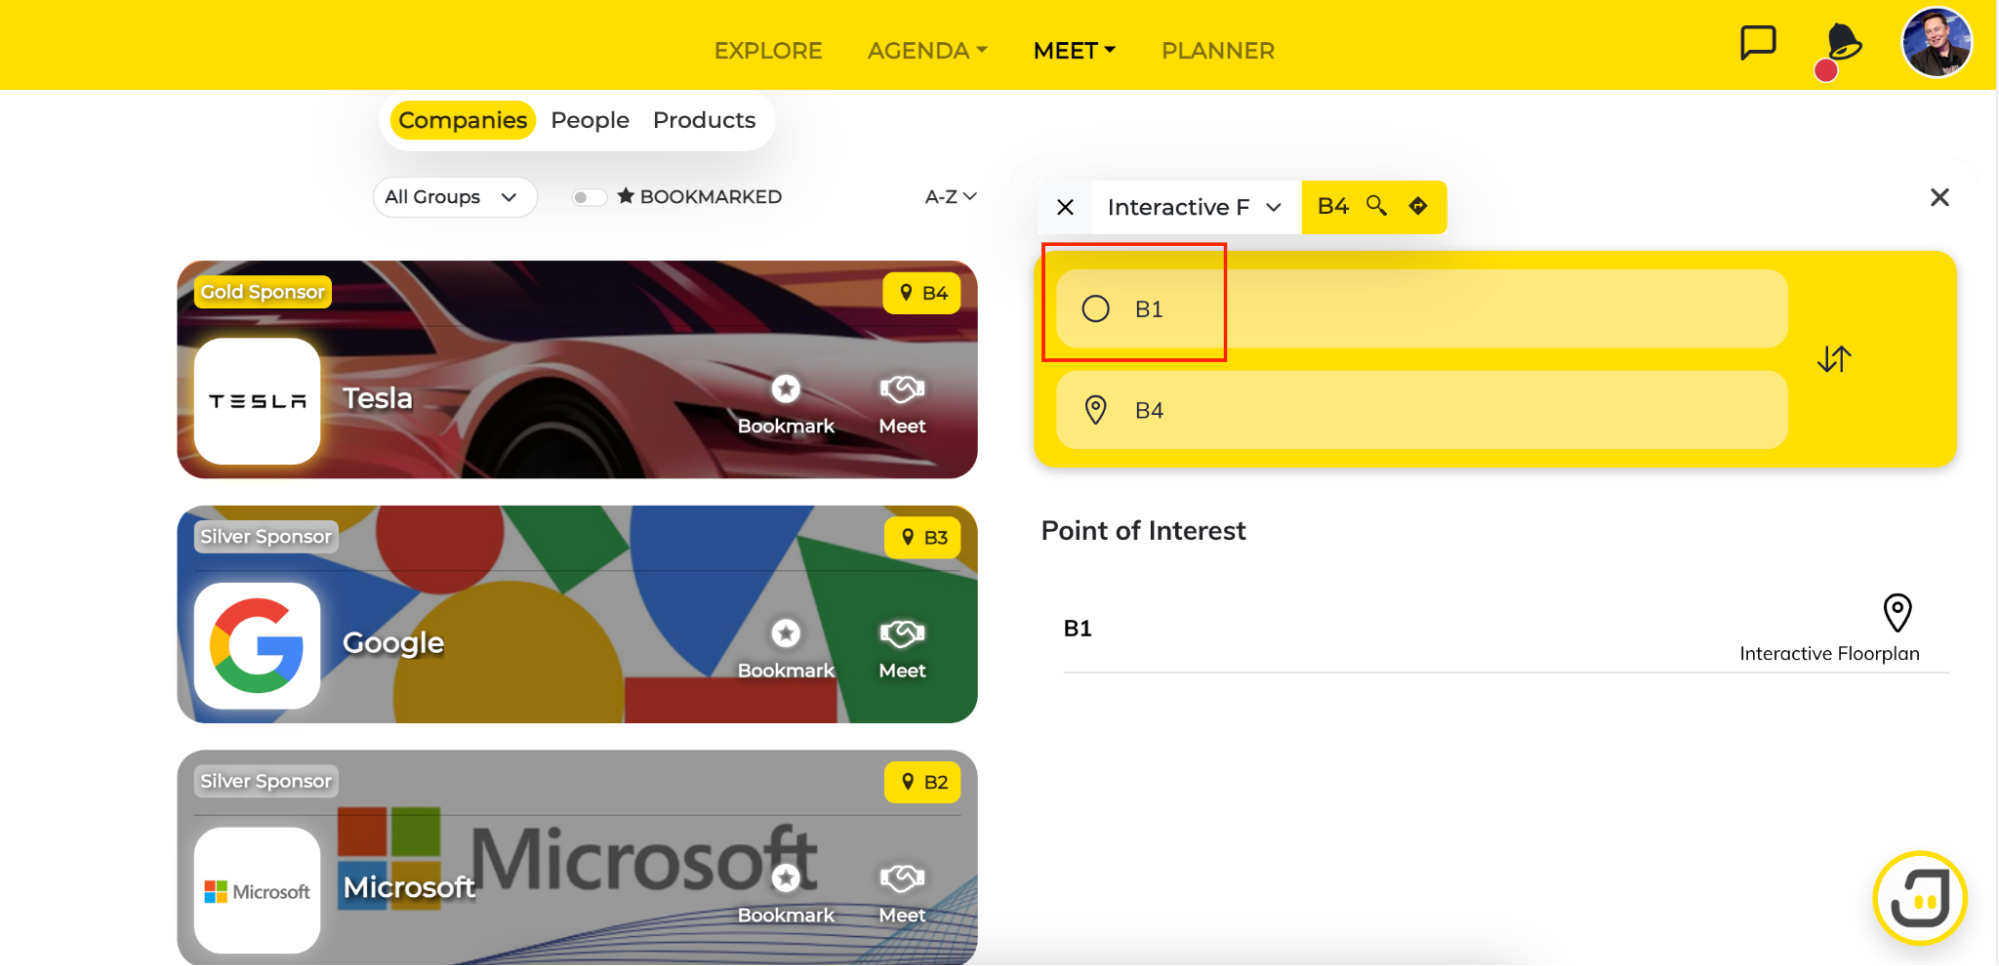Switch to the Products tab
Screen dimensions: 1999x966
tap(704, 120)
